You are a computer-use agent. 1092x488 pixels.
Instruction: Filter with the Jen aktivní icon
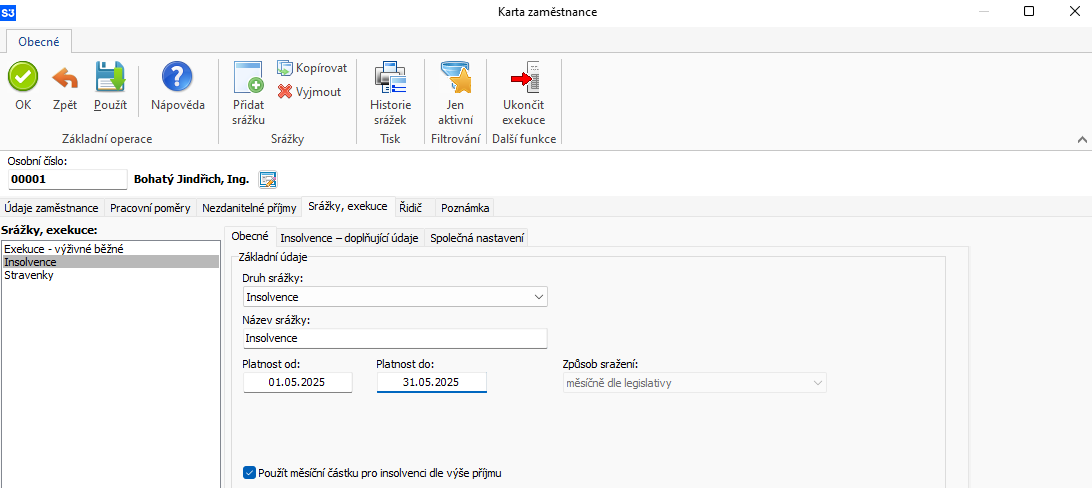coord(455,77)
